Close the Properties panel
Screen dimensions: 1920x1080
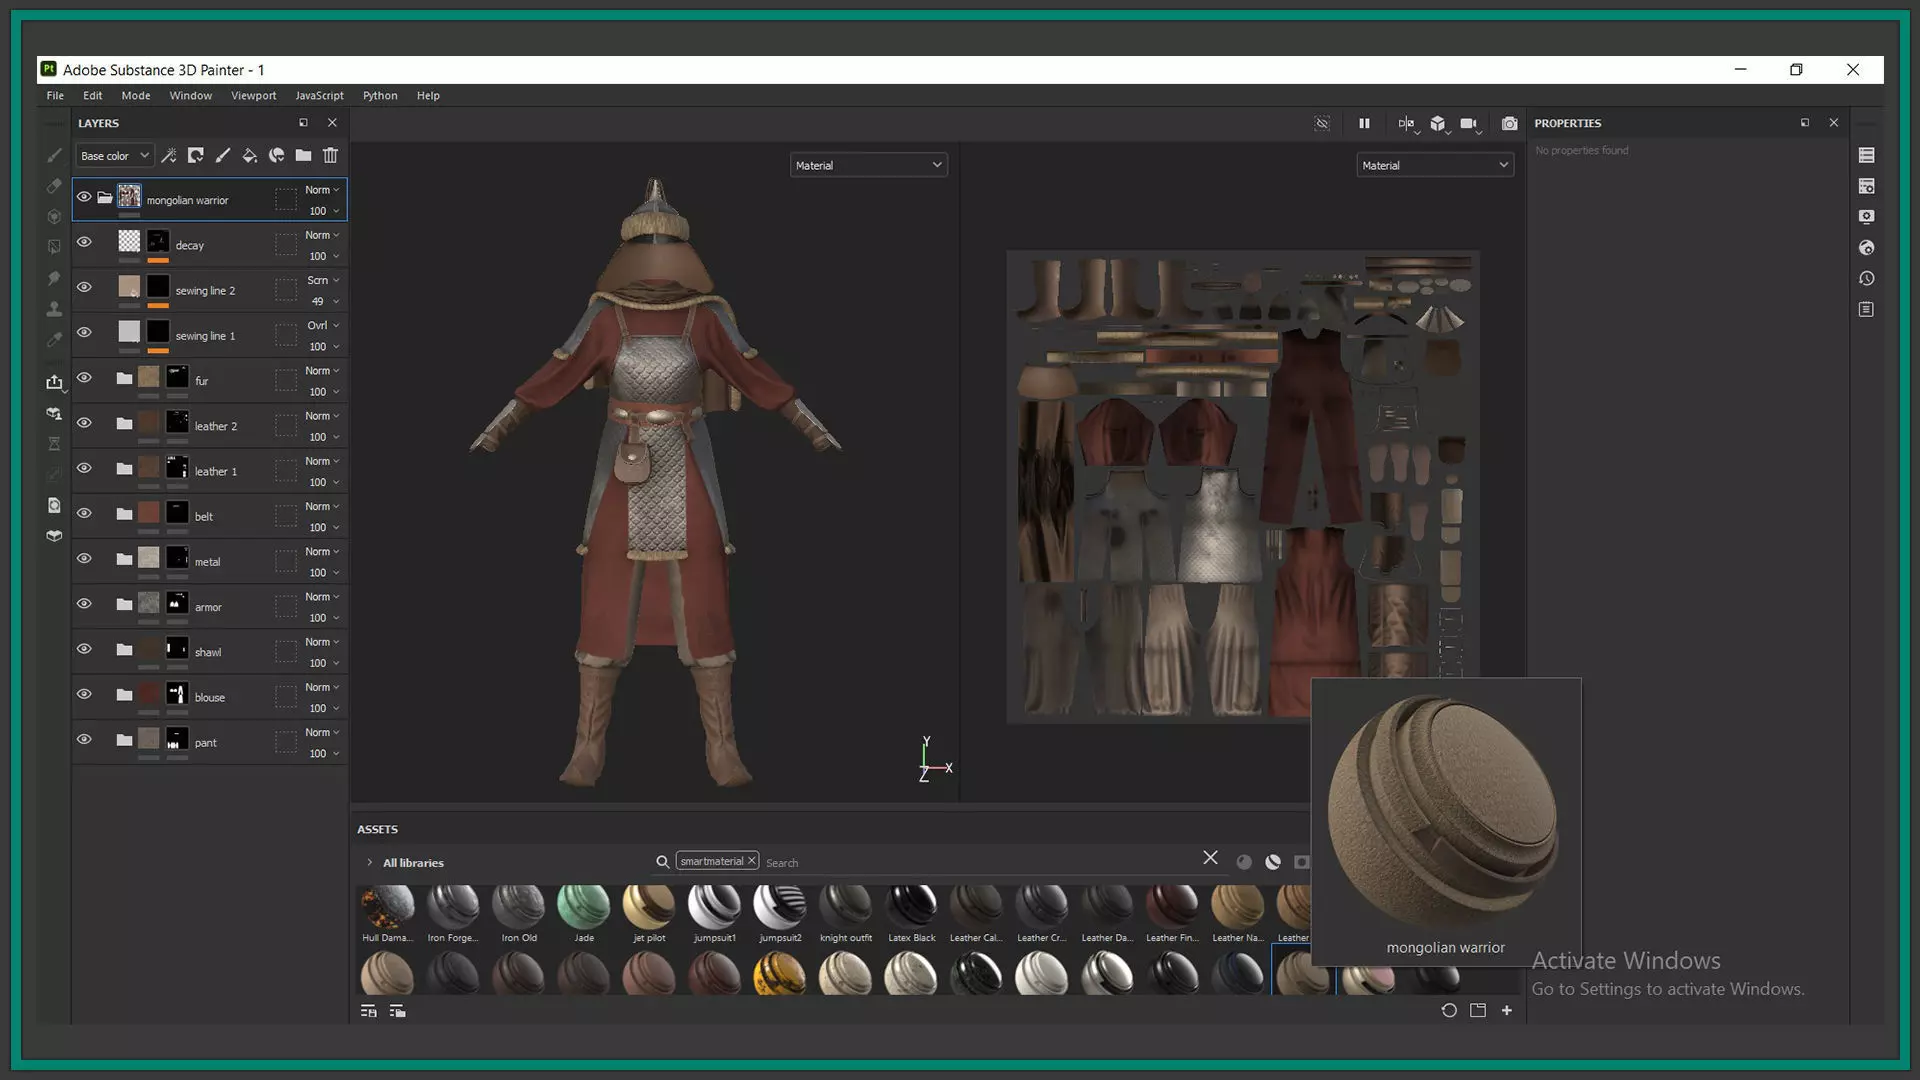(1833, 123)
